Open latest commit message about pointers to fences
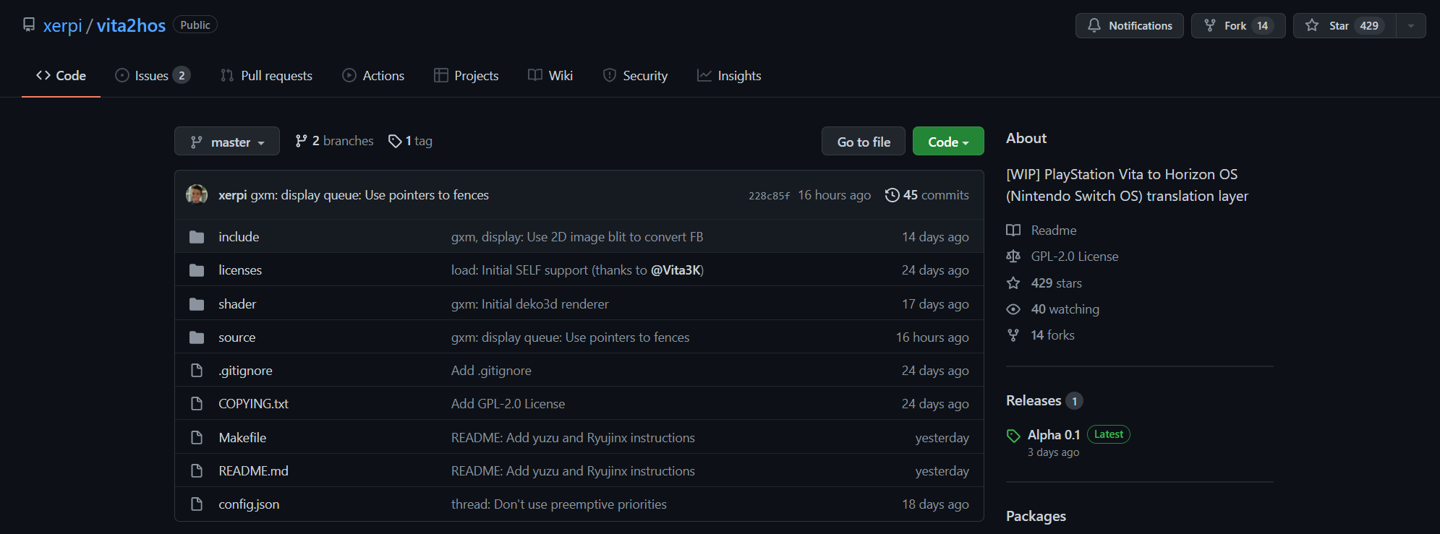 pyautogui.click(x=370, y=195)
